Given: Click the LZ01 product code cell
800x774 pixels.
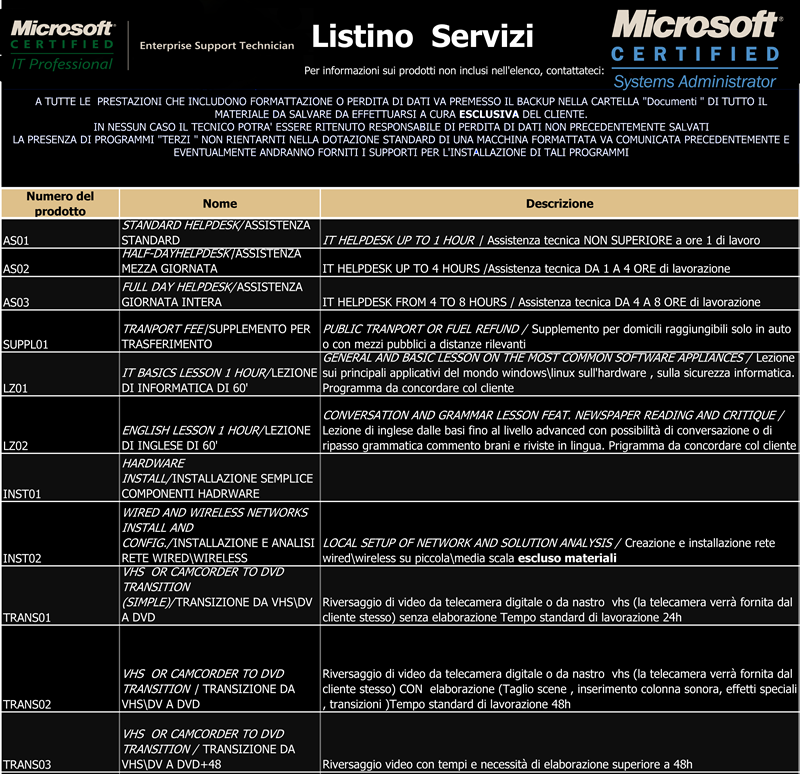Looking at the screenshot, I should click(x=60, y=375).
